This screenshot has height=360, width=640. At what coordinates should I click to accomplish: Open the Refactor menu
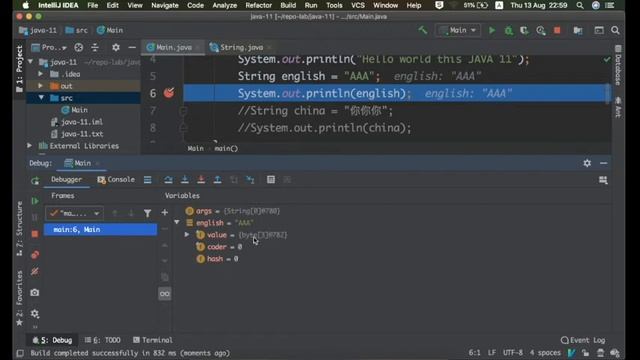coord(258,5)
